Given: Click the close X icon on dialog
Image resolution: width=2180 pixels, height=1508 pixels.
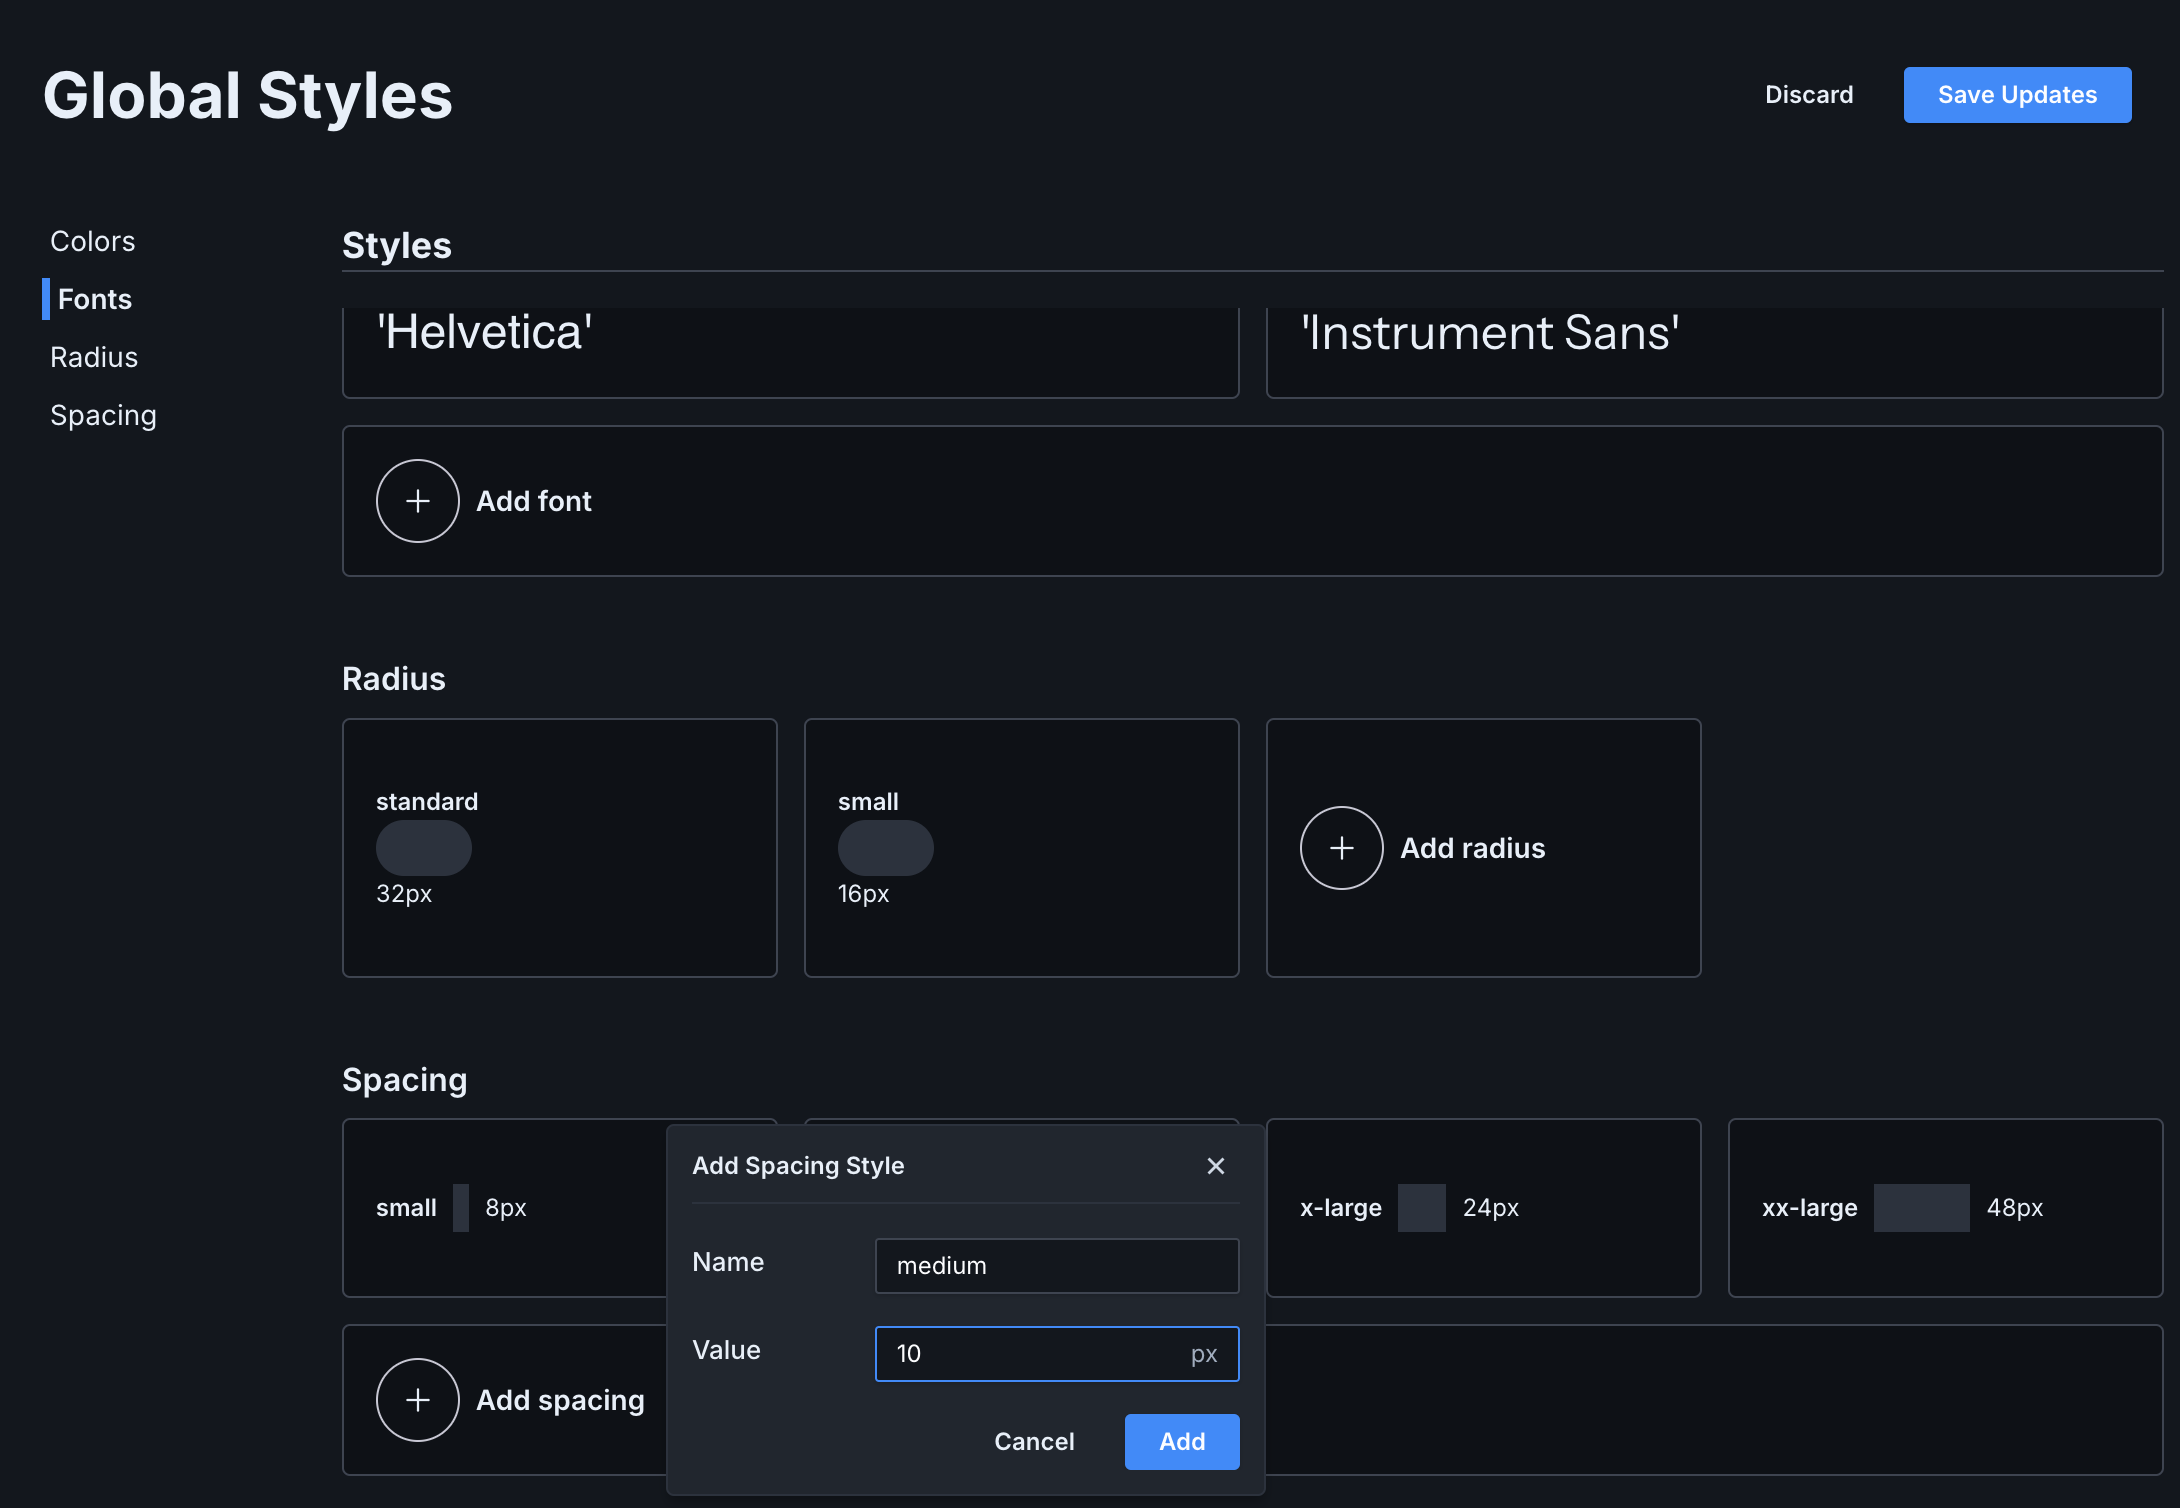Looking at the screenshot, I should (x=1216, y=1165).
